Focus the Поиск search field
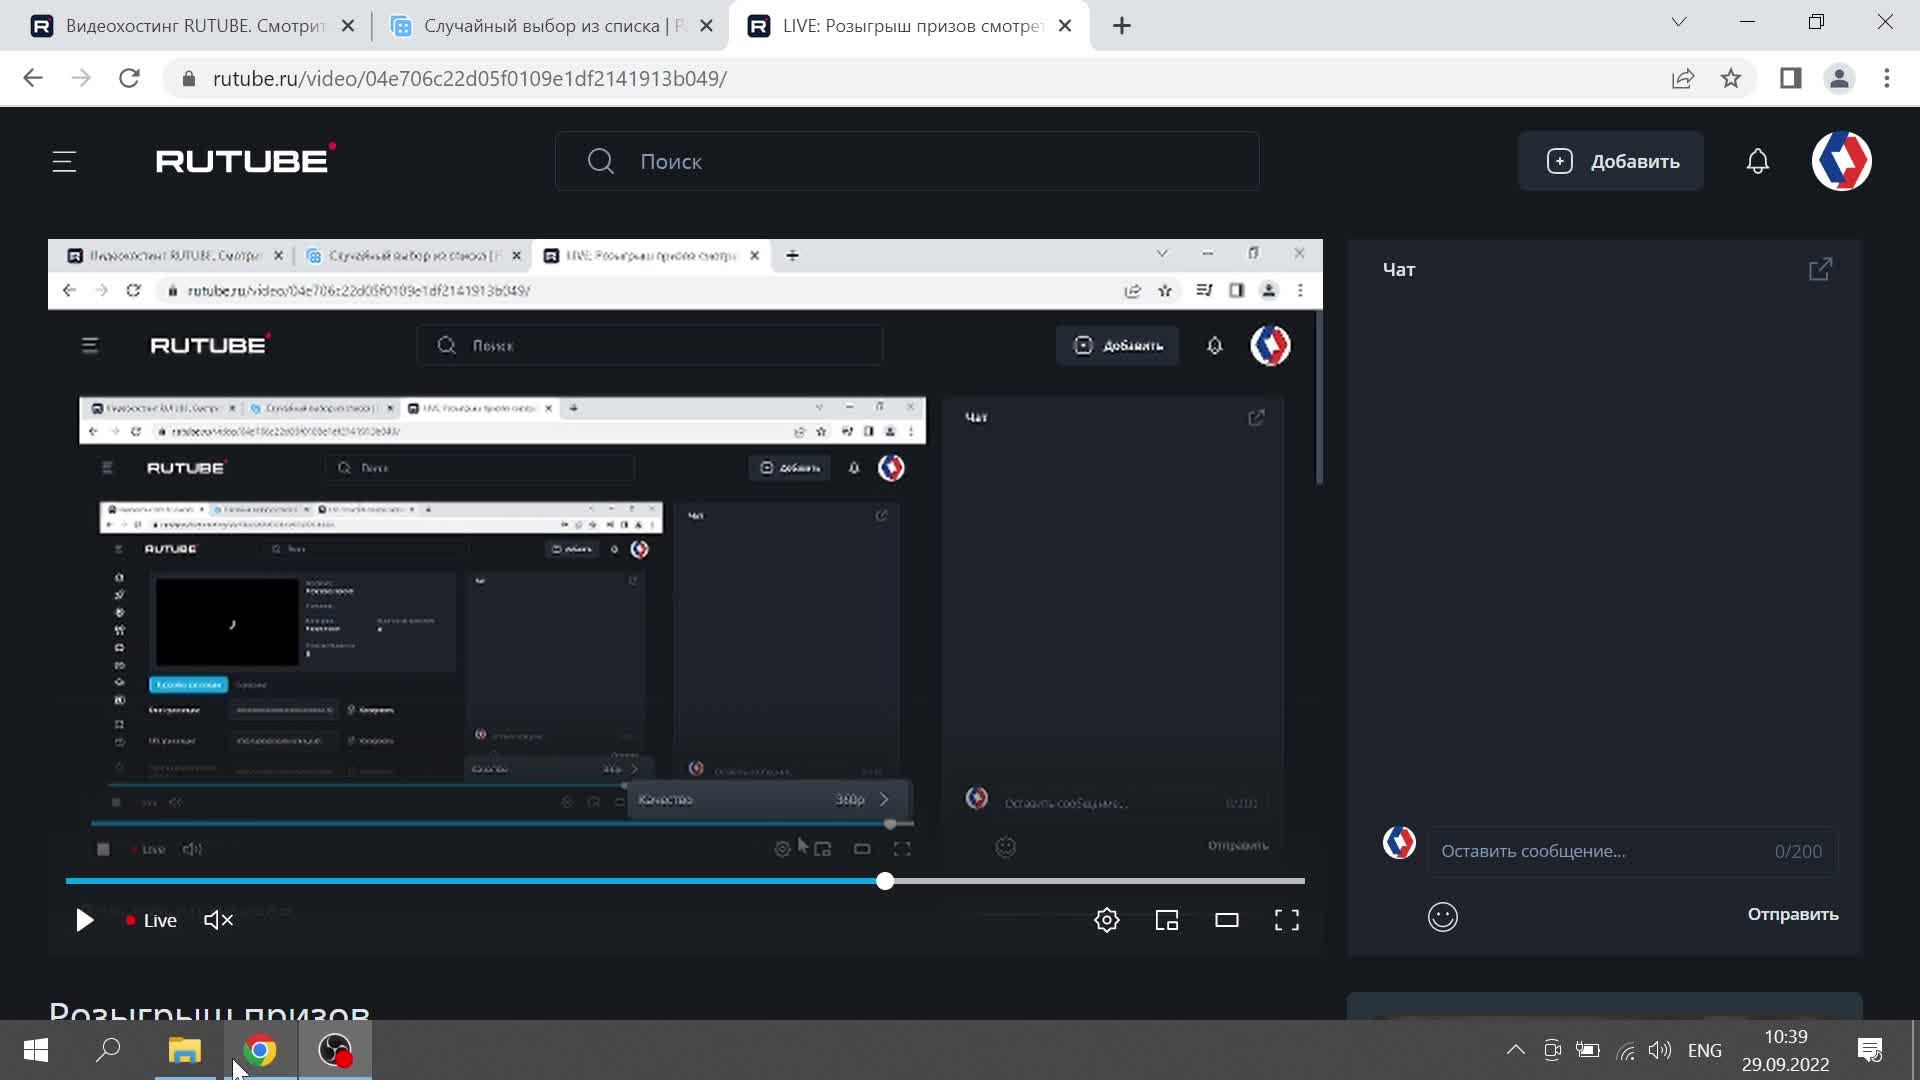 pyautogui.click(x=907, y=161)
